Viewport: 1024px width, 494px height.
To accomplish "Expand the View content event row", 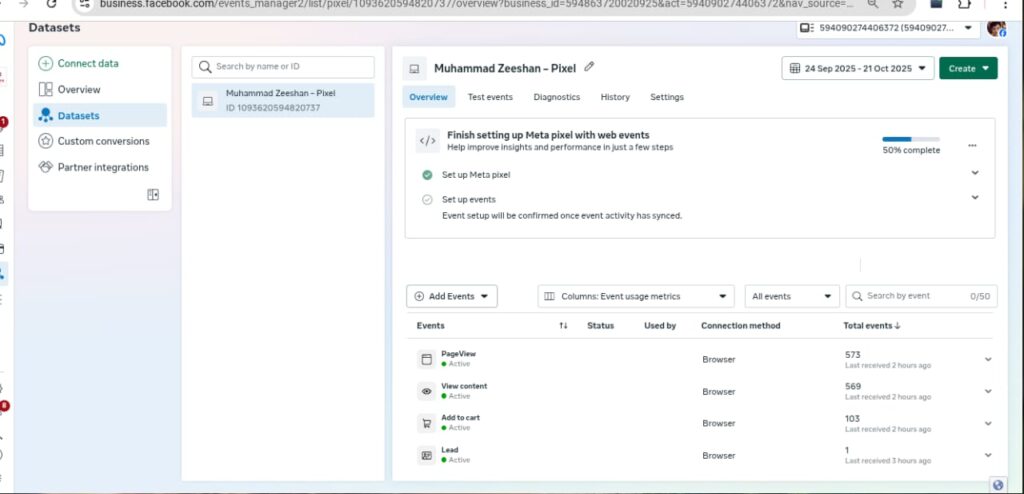I will click(x=988, y=391).
